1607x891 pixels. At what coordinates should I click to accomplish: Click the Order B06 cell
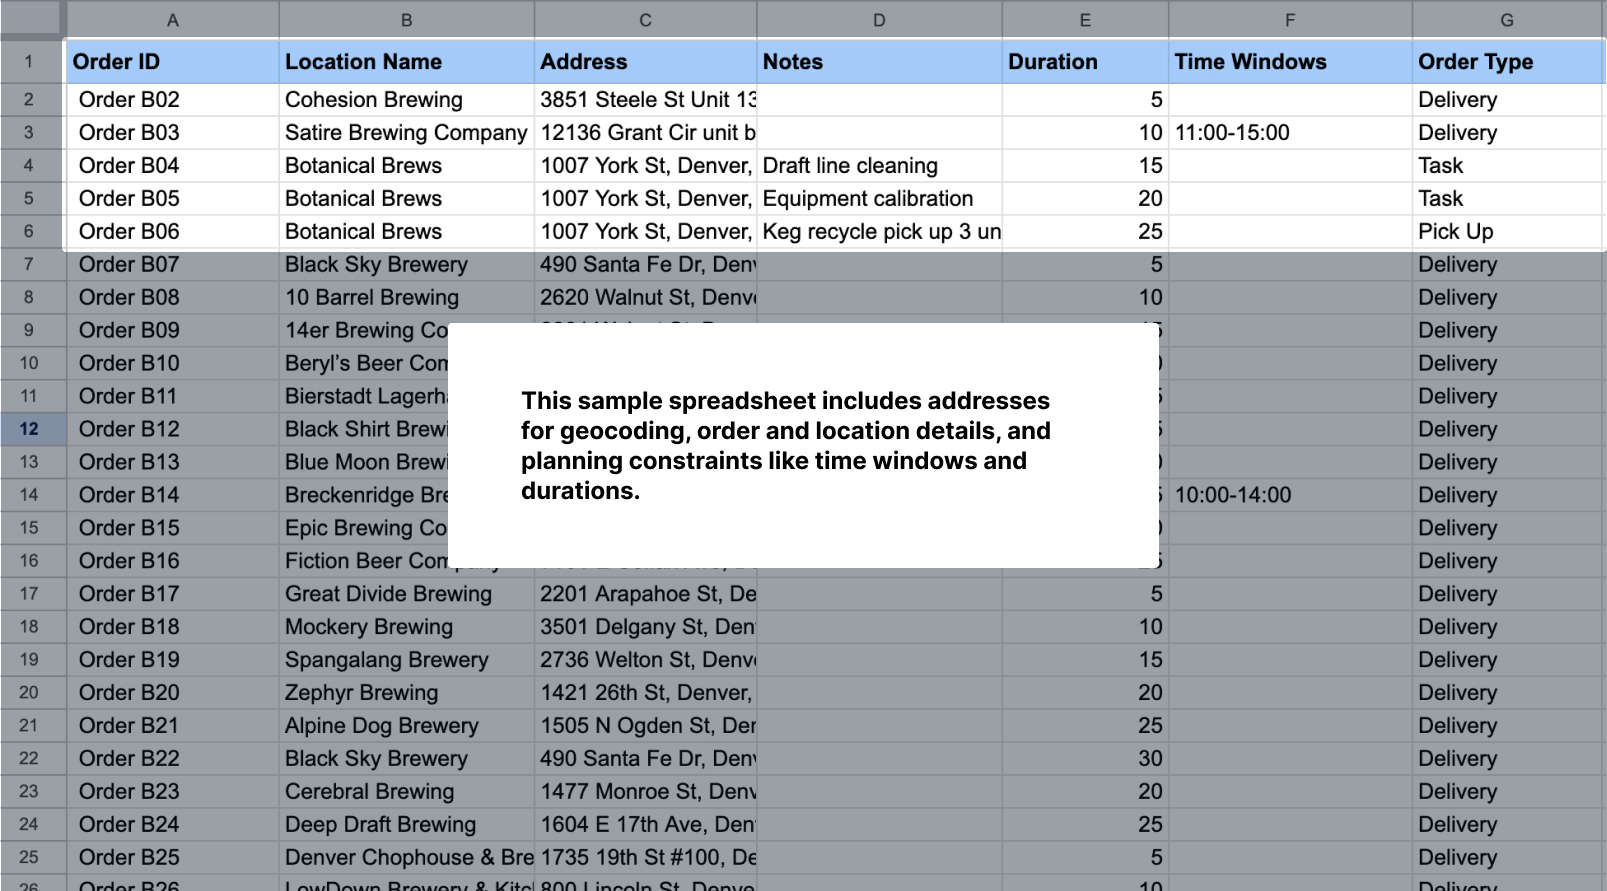(172, 231)
